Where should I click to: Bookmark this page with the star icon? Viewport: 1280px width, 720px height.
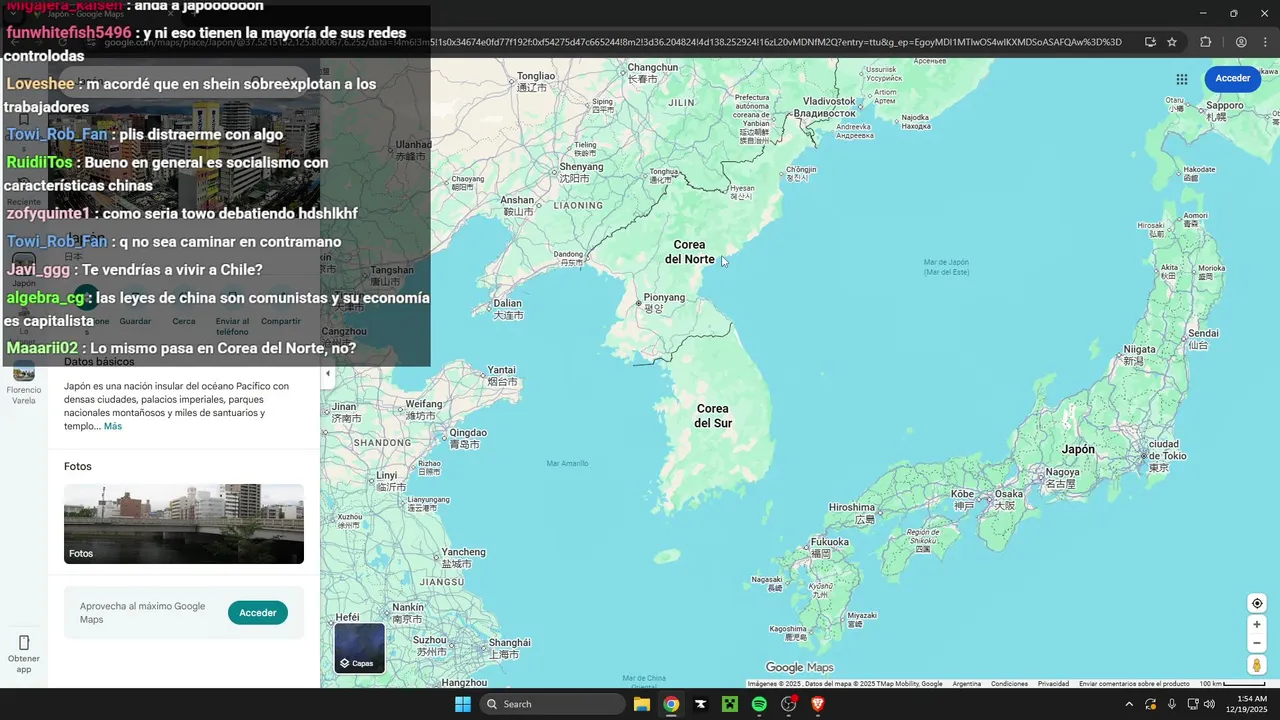pos(1172,42)
